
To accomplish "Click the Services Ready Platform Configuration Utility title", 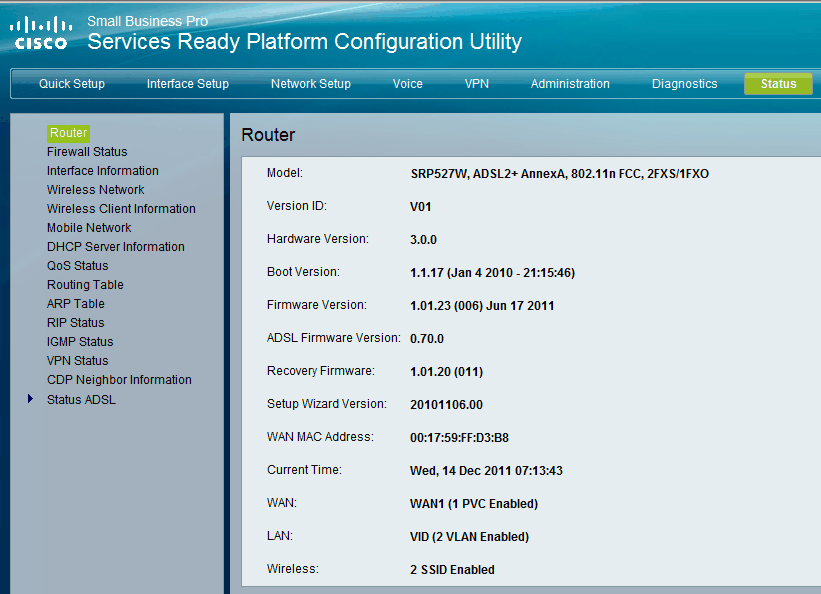I will pyautogui.click(x=304, y=42).
